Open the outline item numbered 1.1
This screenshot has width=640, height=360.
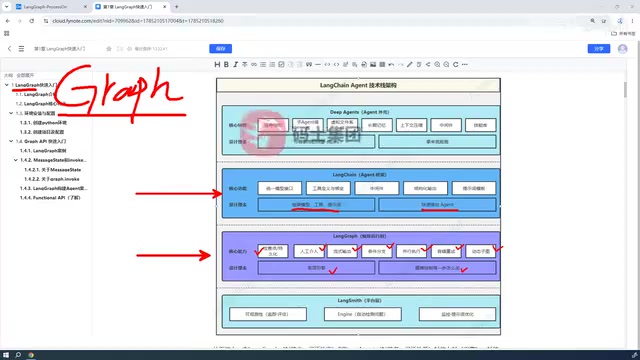point(35,94)
